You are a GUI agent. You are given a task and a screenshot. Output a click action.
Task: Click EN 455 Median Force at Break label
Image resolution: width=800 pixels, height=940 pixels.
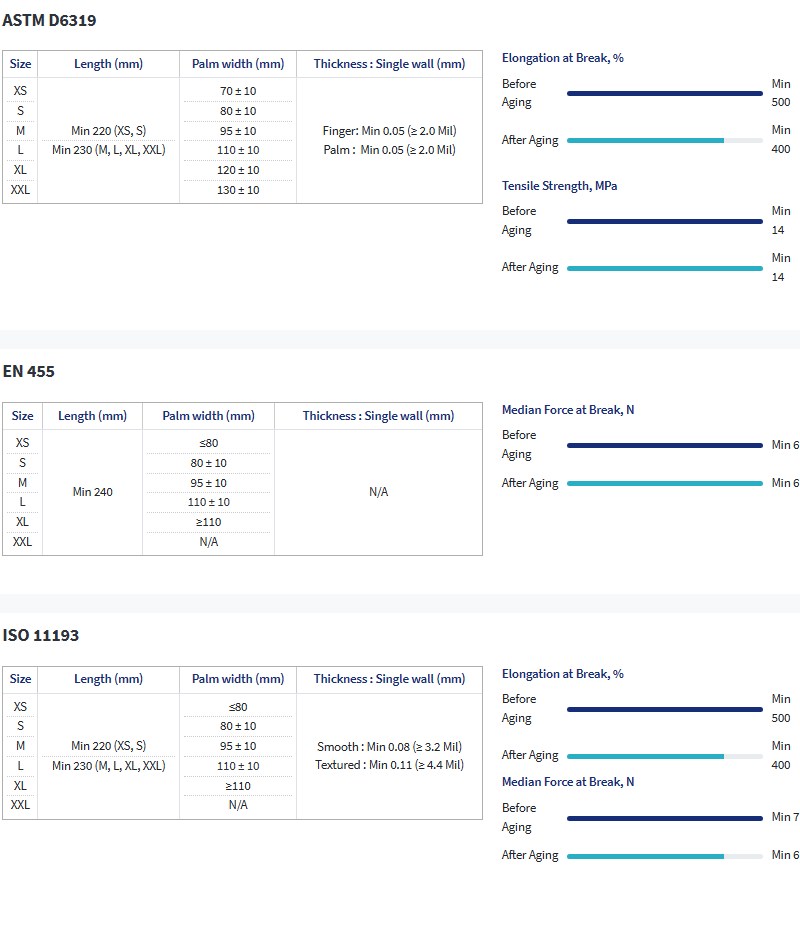(x=567, y=410)
